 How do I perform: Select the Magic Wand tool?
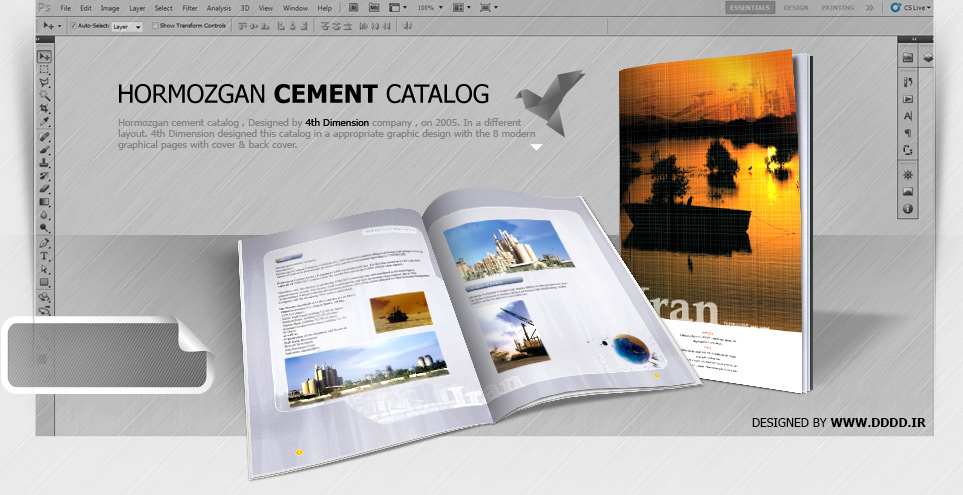point(44,96)
